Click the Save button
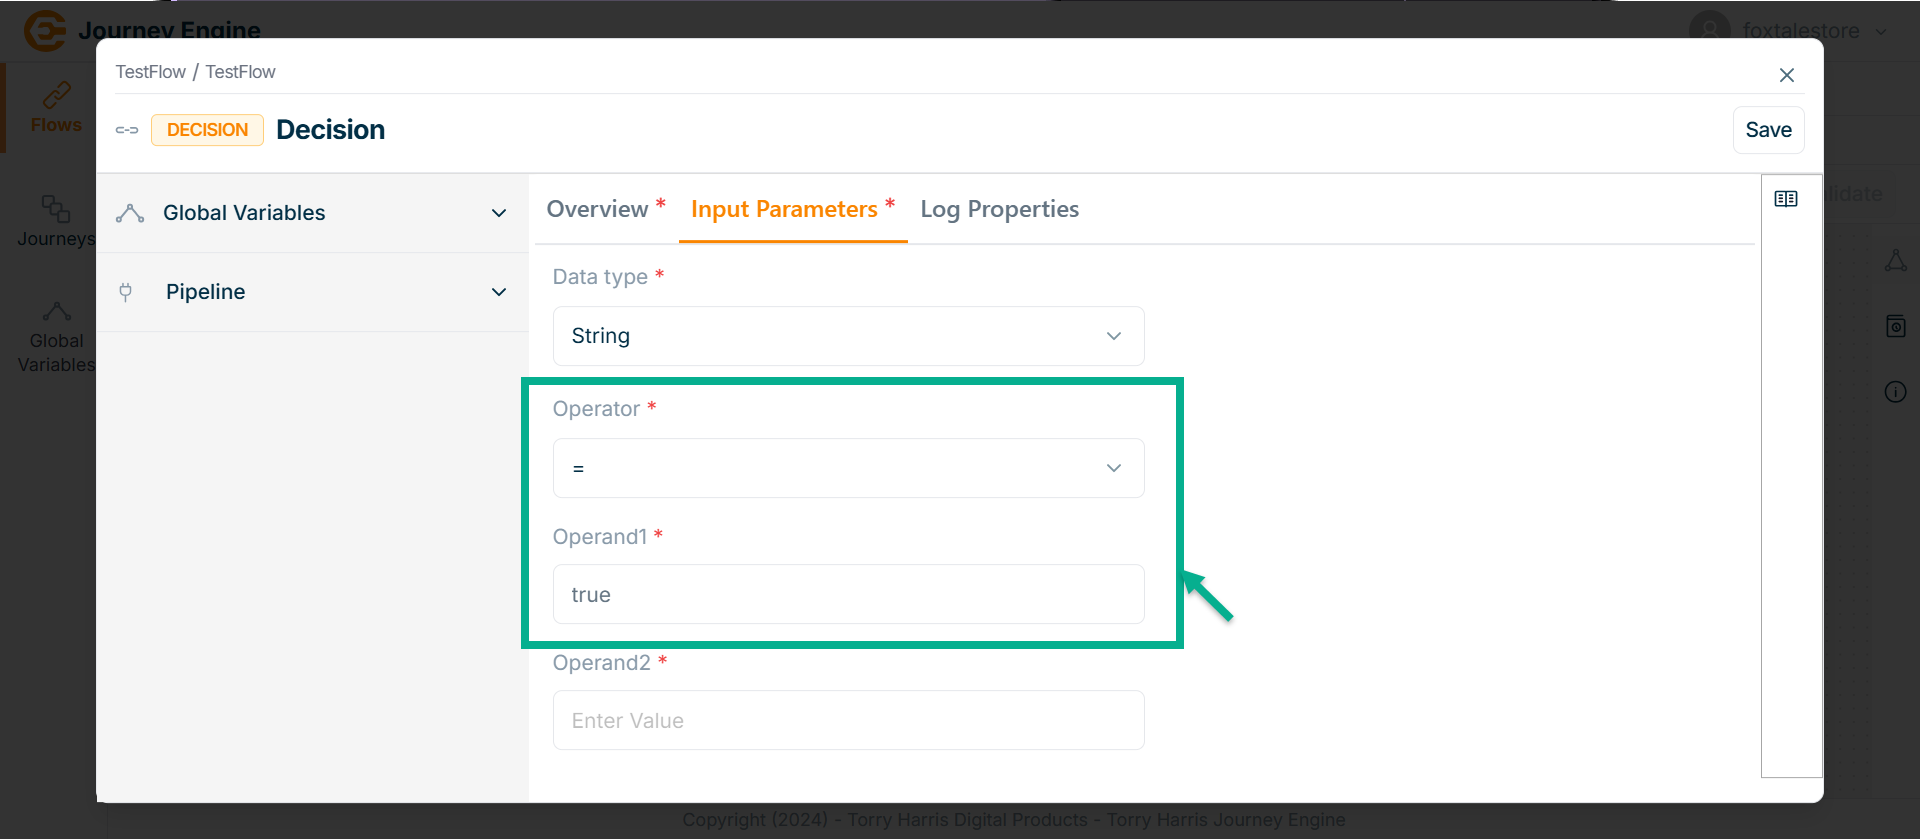The height and width of the screenshot is (839, 1920). coord(1768,130)
